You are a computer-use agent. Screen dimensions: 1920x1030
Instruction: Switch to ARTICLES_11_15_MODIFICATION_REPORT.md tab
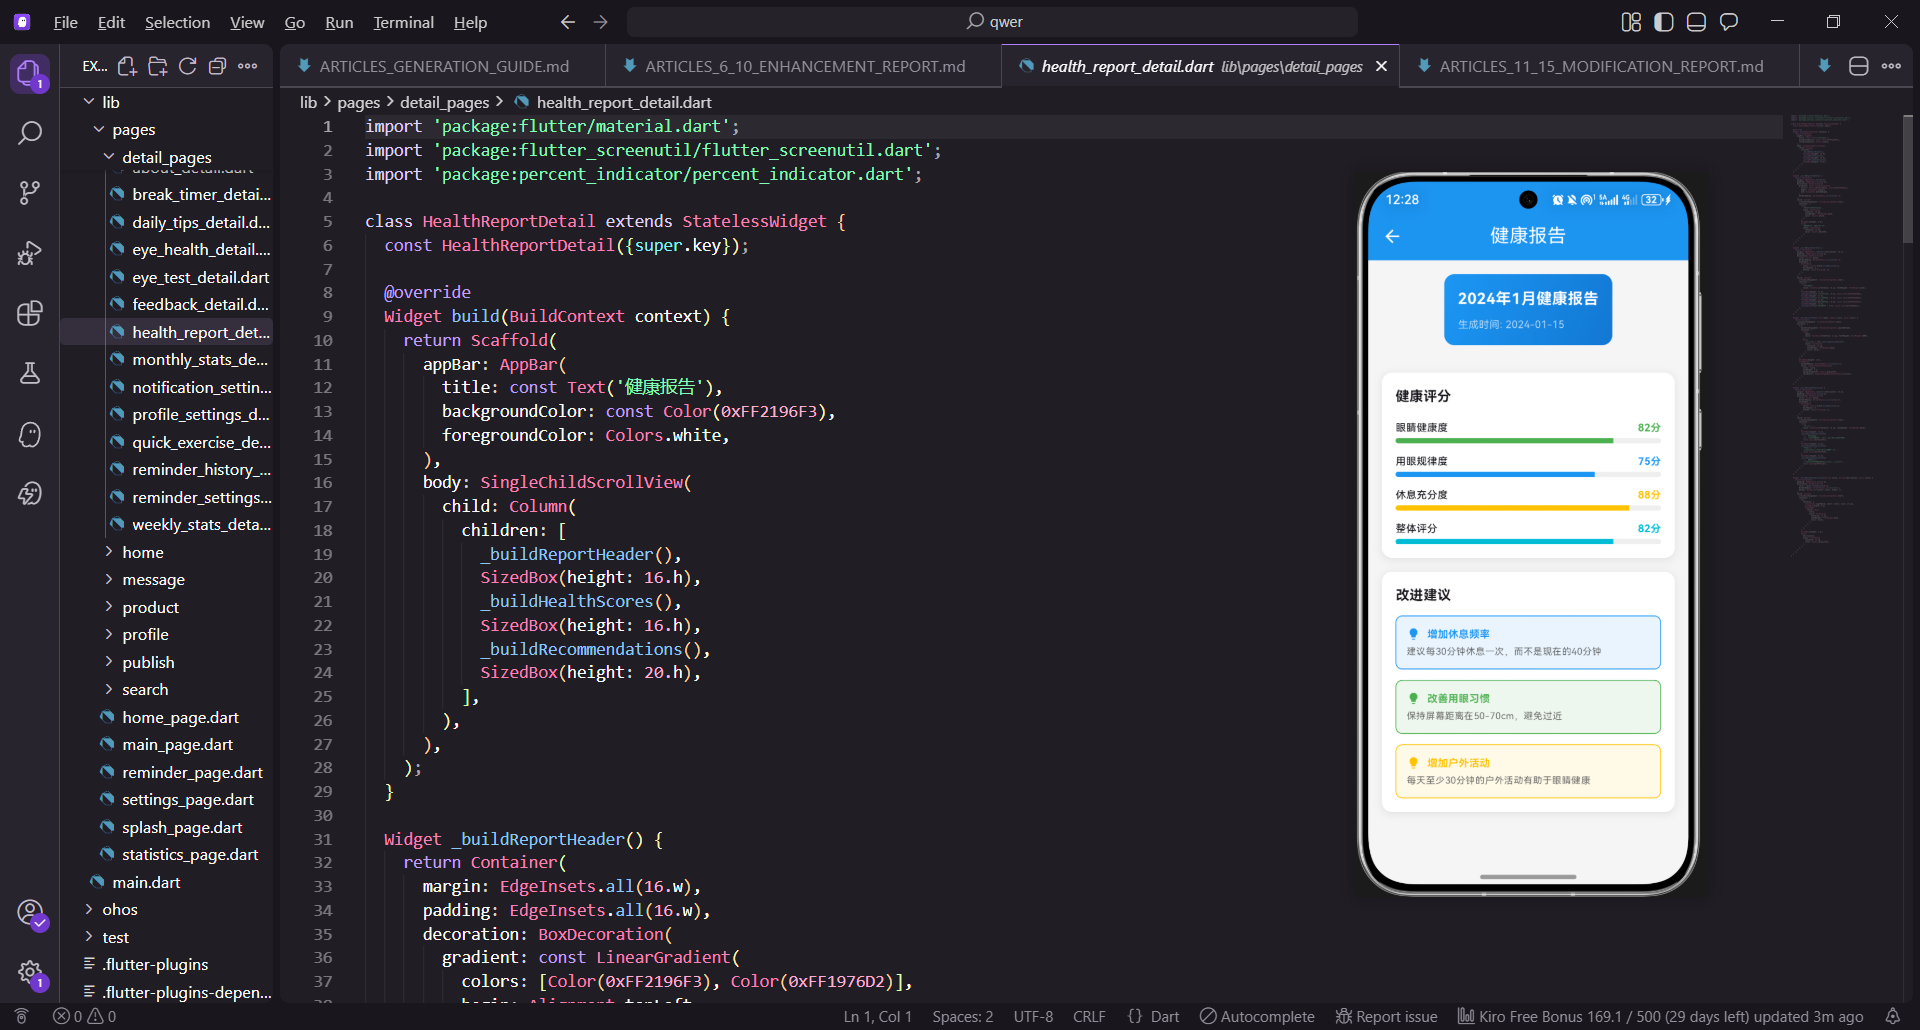(x=1600, y=66)
